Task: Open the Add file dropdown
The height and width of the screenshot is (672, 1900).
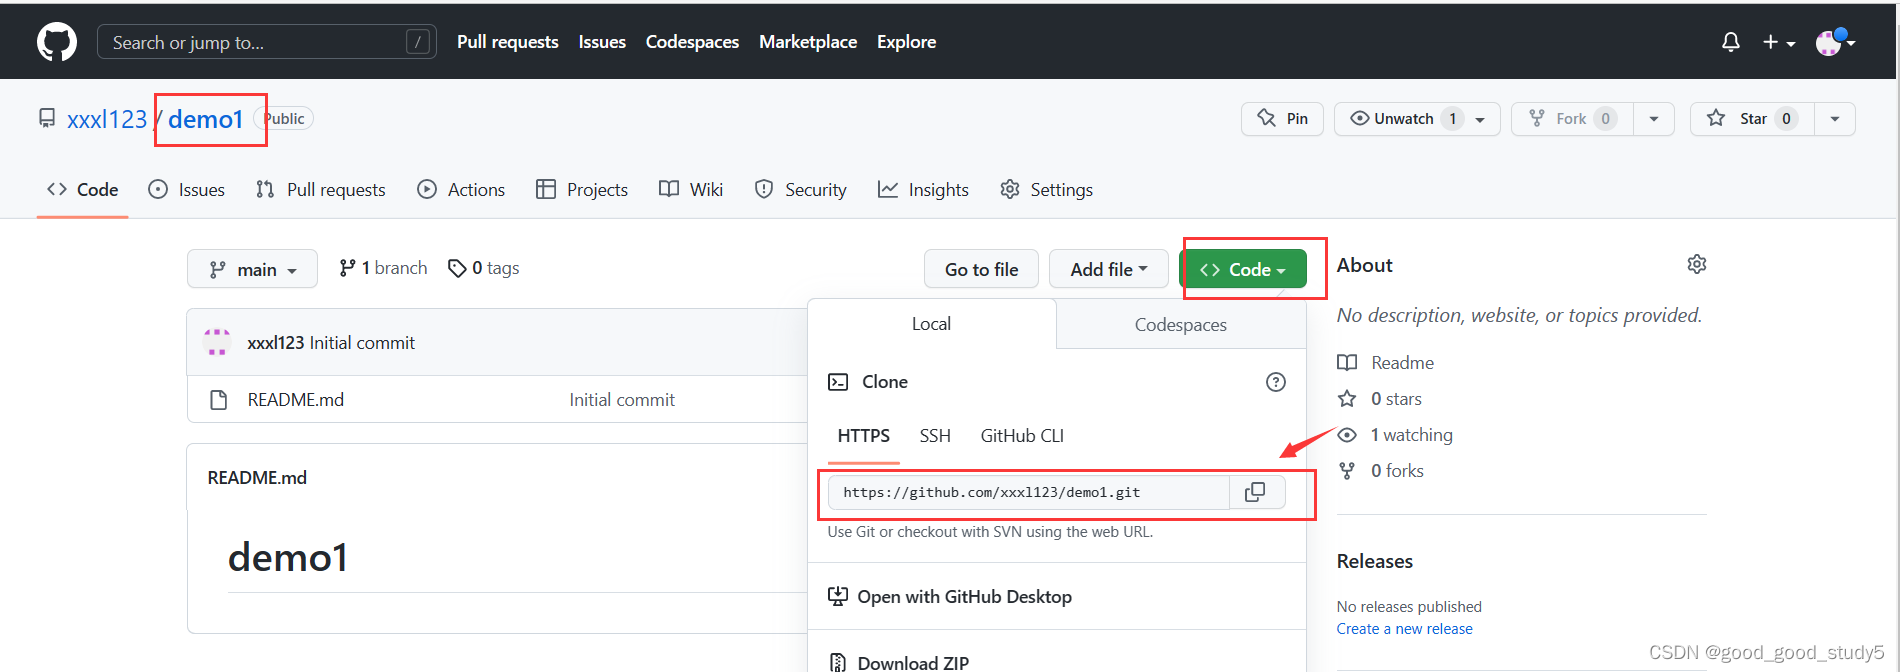Action: click(x=1108, y=269)
